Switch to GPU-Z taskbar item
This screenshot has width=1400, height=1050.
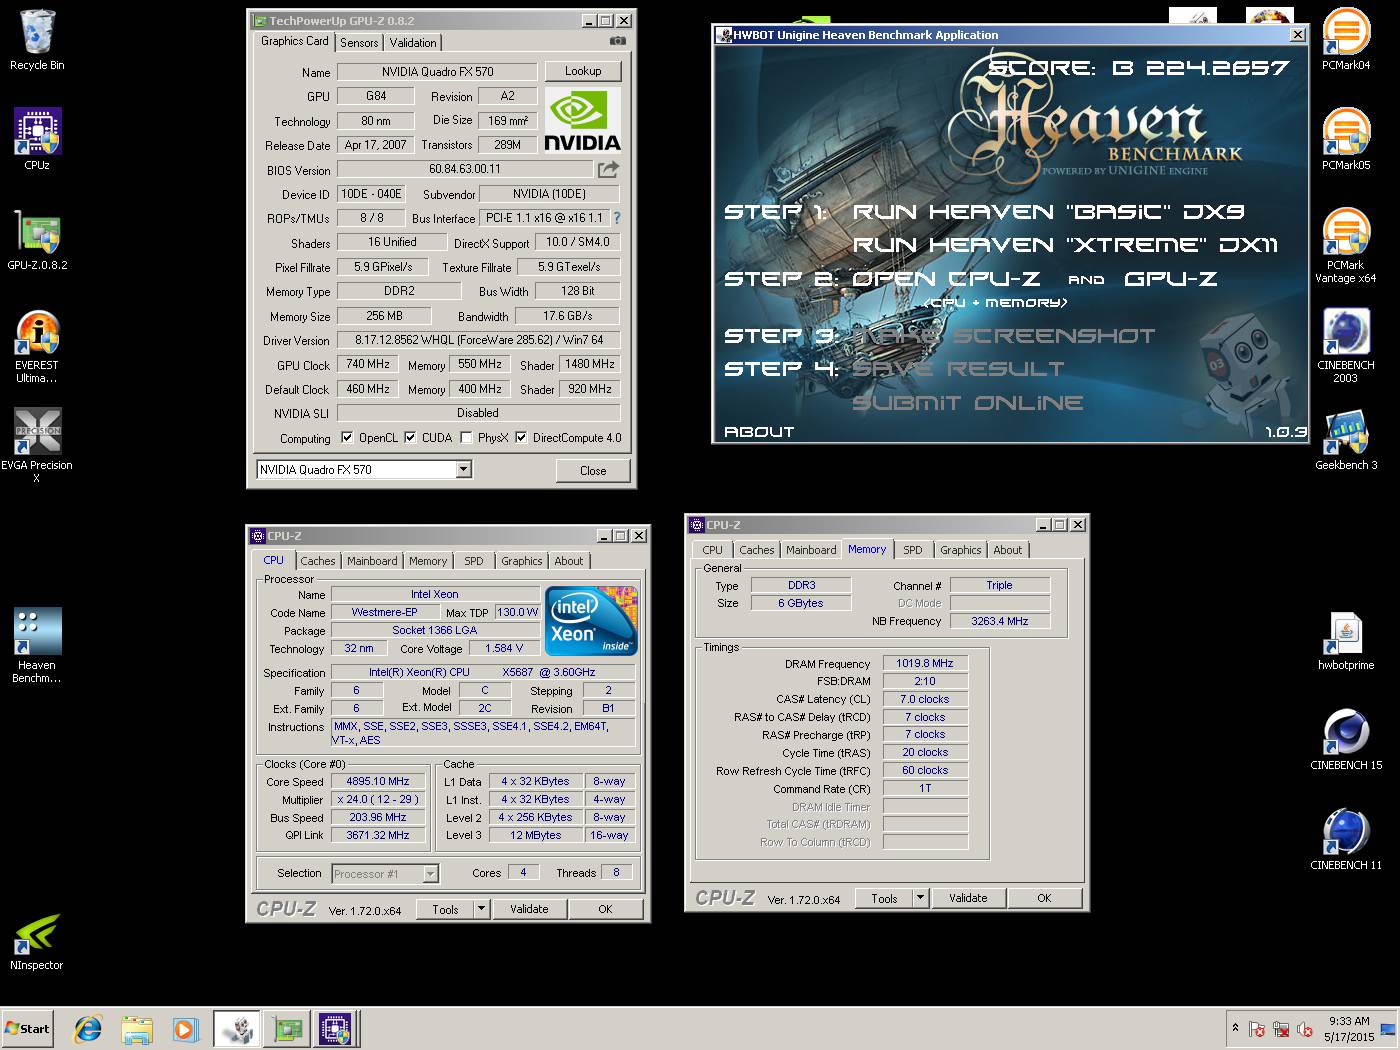[287, 1028]
